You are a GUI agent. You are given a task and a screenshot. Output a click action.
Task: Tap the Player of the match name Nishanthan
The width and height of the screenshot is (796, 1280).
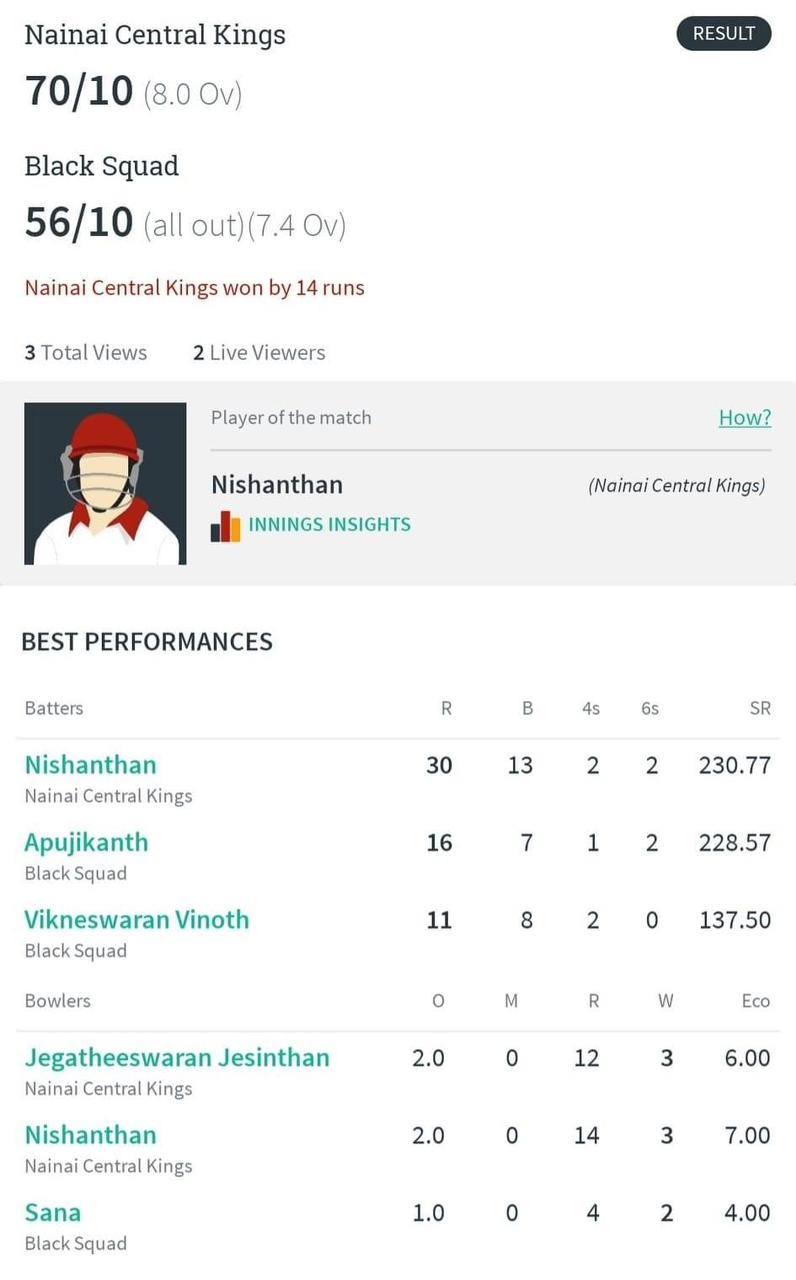277,485
